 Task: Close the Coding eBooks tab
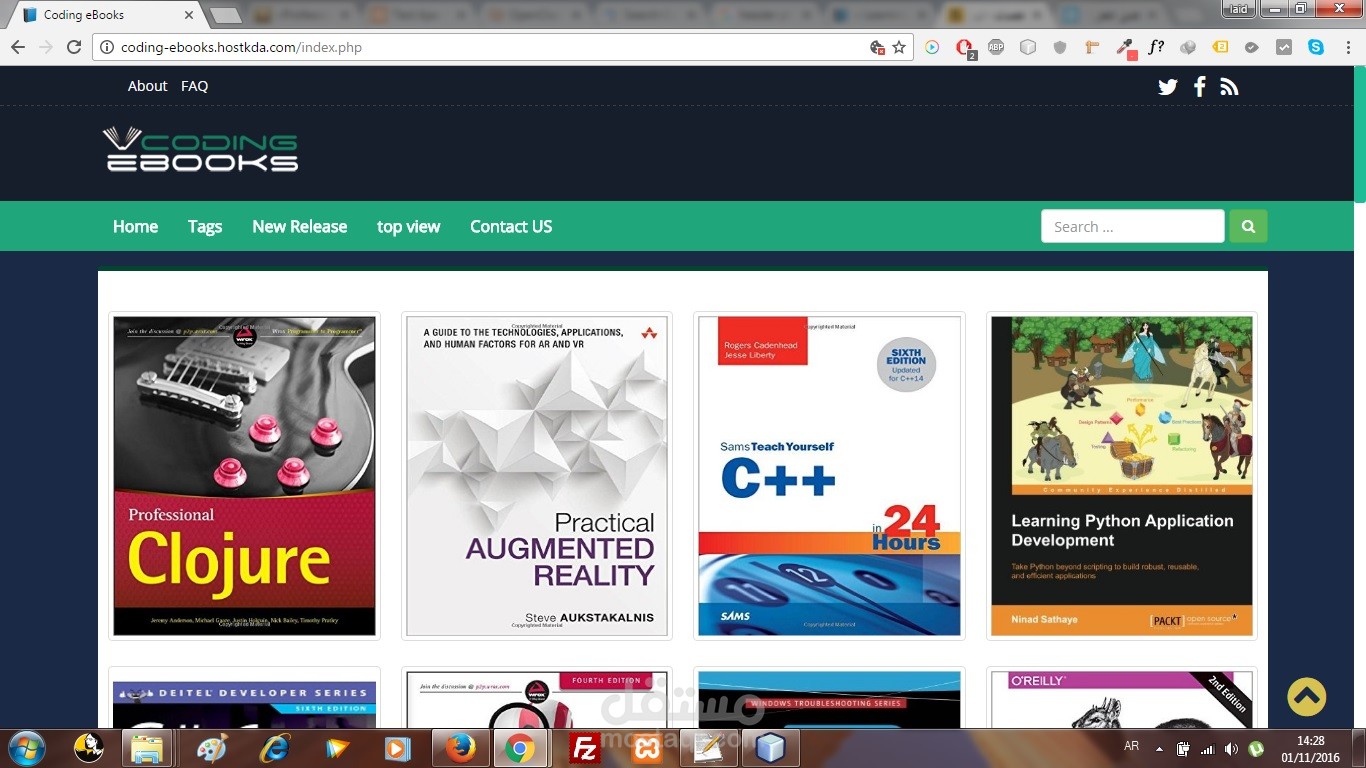pyautogui.click(x=189, y=15)
